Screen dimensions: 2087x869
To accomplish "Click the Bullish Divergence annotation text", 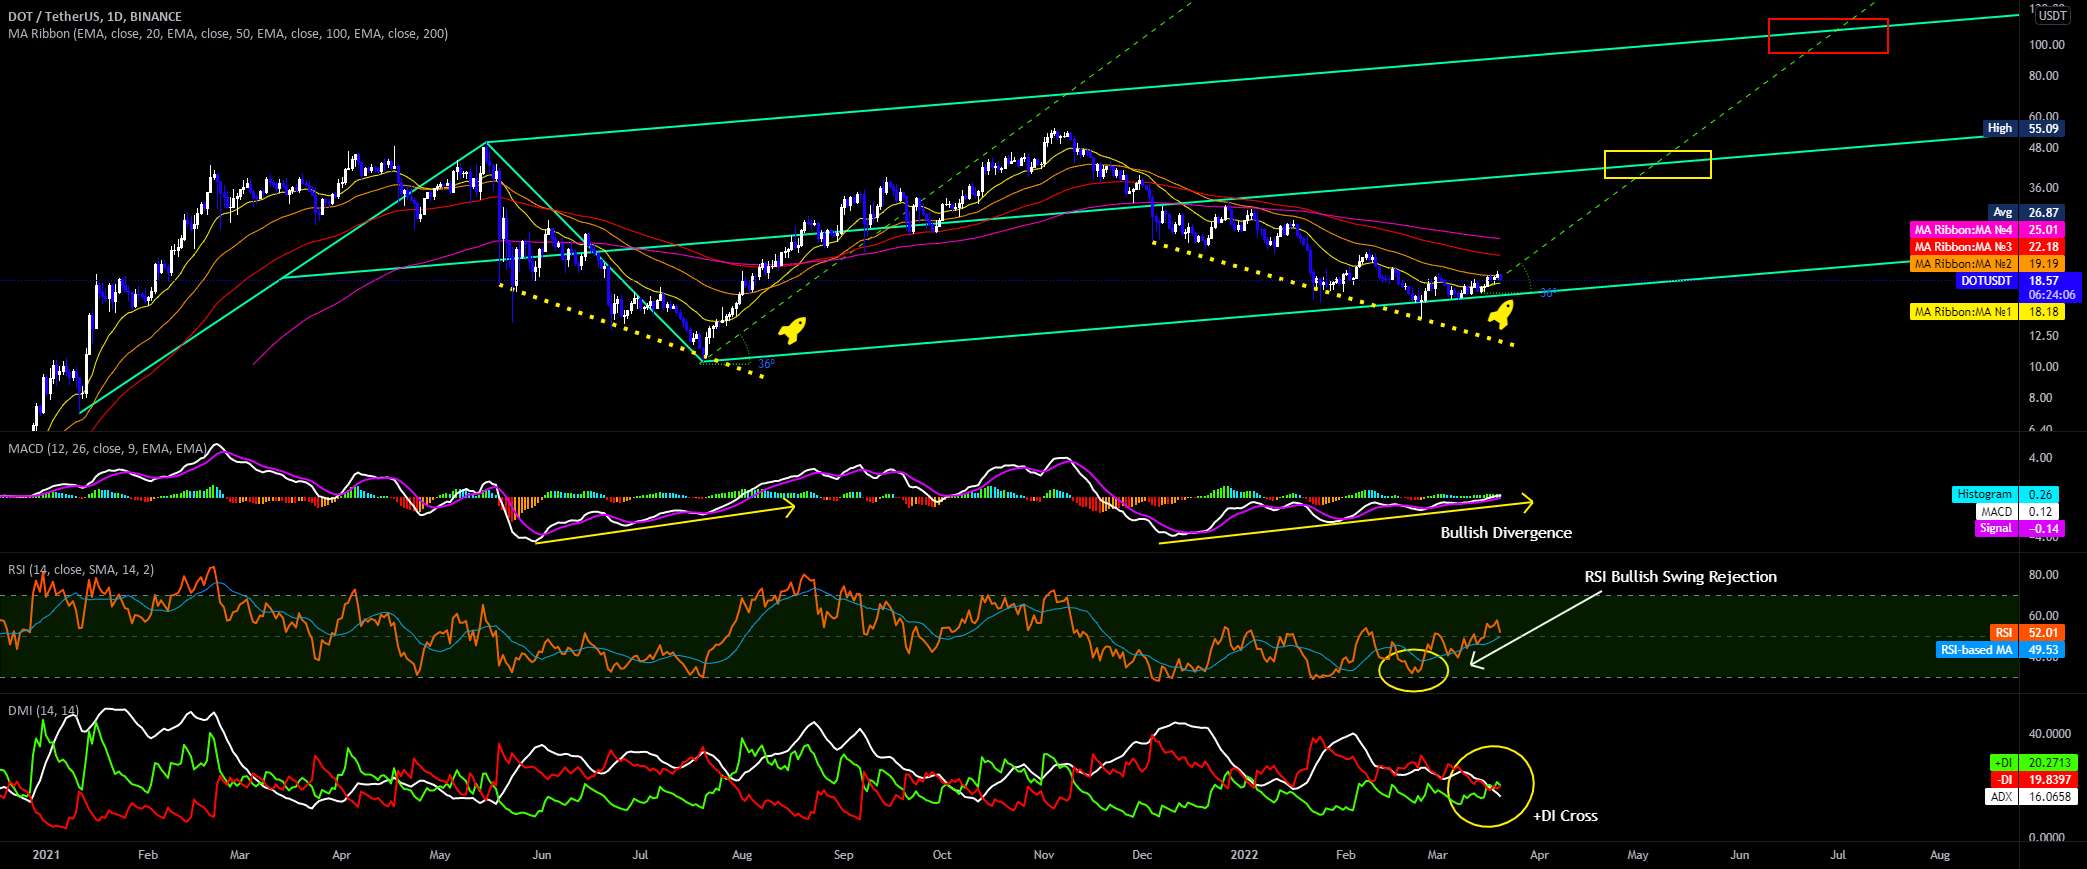I will click(1506, 533).
